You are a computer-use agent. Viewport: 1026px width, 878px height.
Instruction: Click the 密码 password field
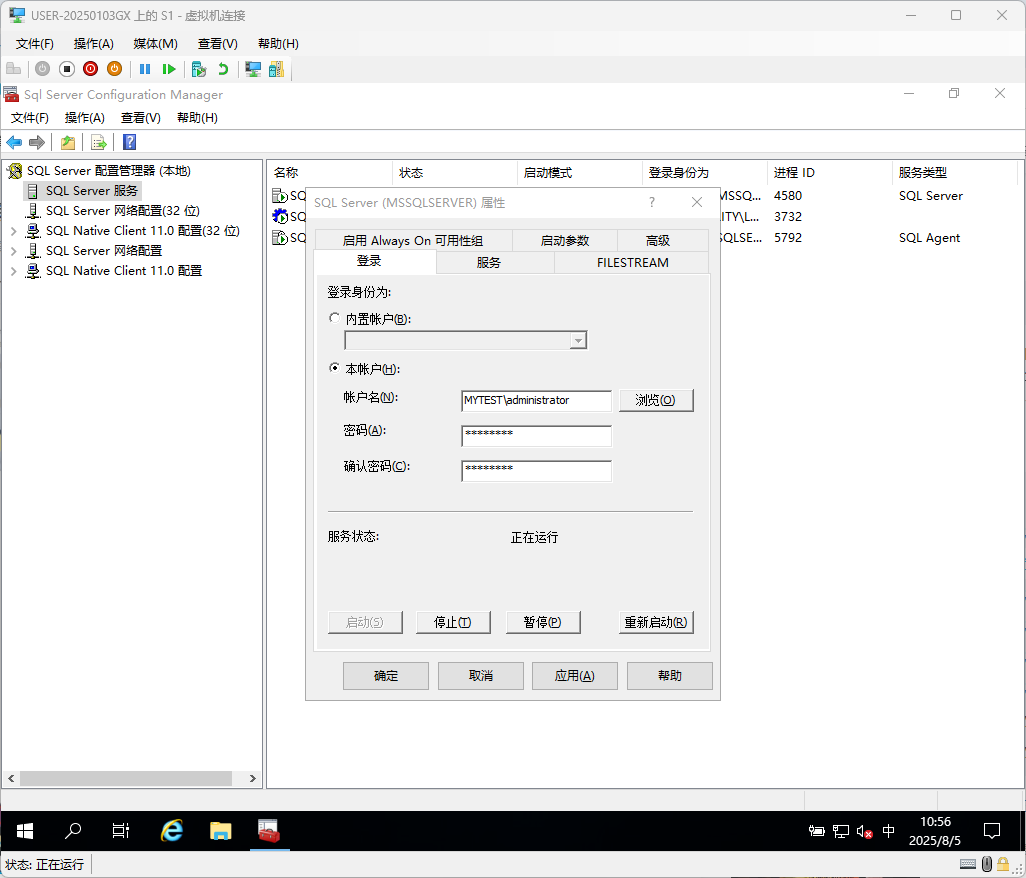pyautogui.click(x=537, y=436)
